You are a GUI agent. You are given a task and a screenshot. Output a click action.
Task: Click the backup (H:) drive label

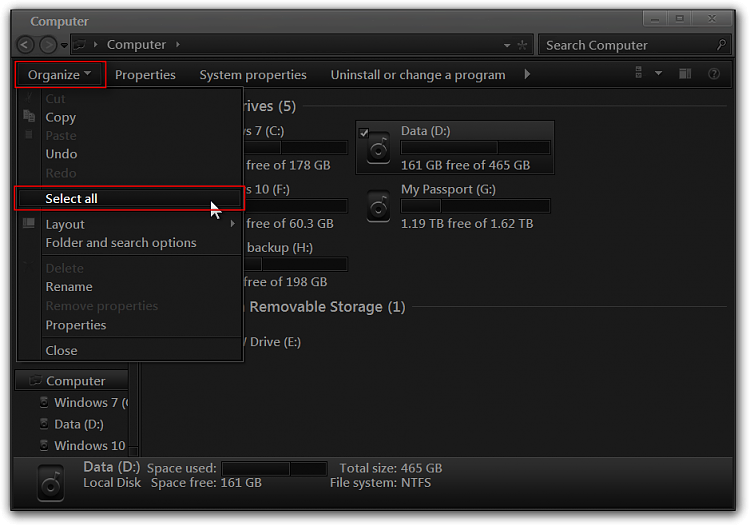pyautogui.click(x=280, y=248)
